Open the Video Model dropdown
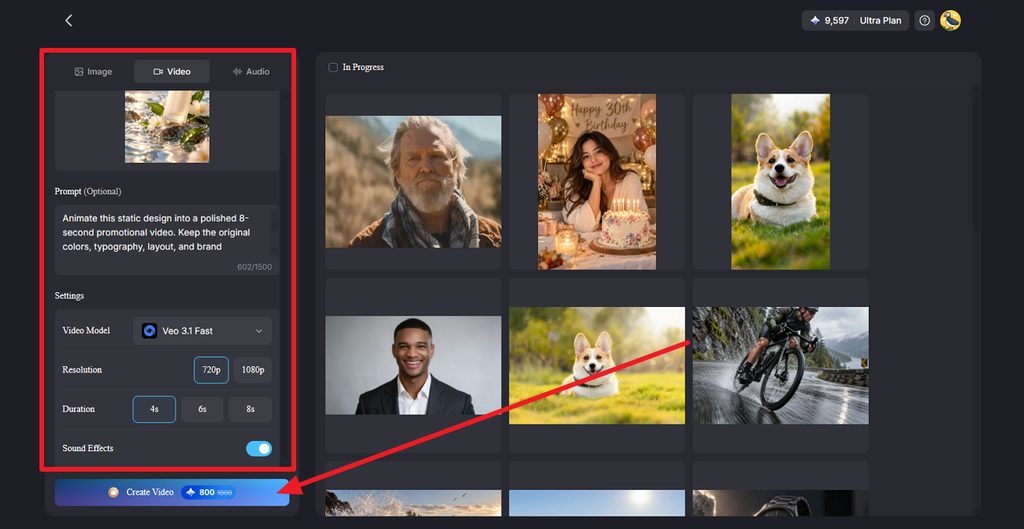The height and width of the screenshot is (529, 1024). point(202,331)
